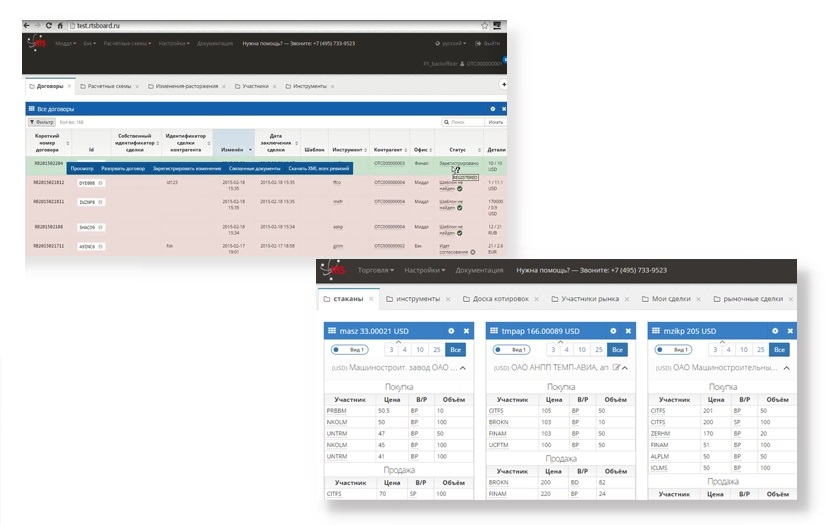Screen dimensions: 825x525
Task: Click grid icon in tmpap panel header
Action: [494, 331]
